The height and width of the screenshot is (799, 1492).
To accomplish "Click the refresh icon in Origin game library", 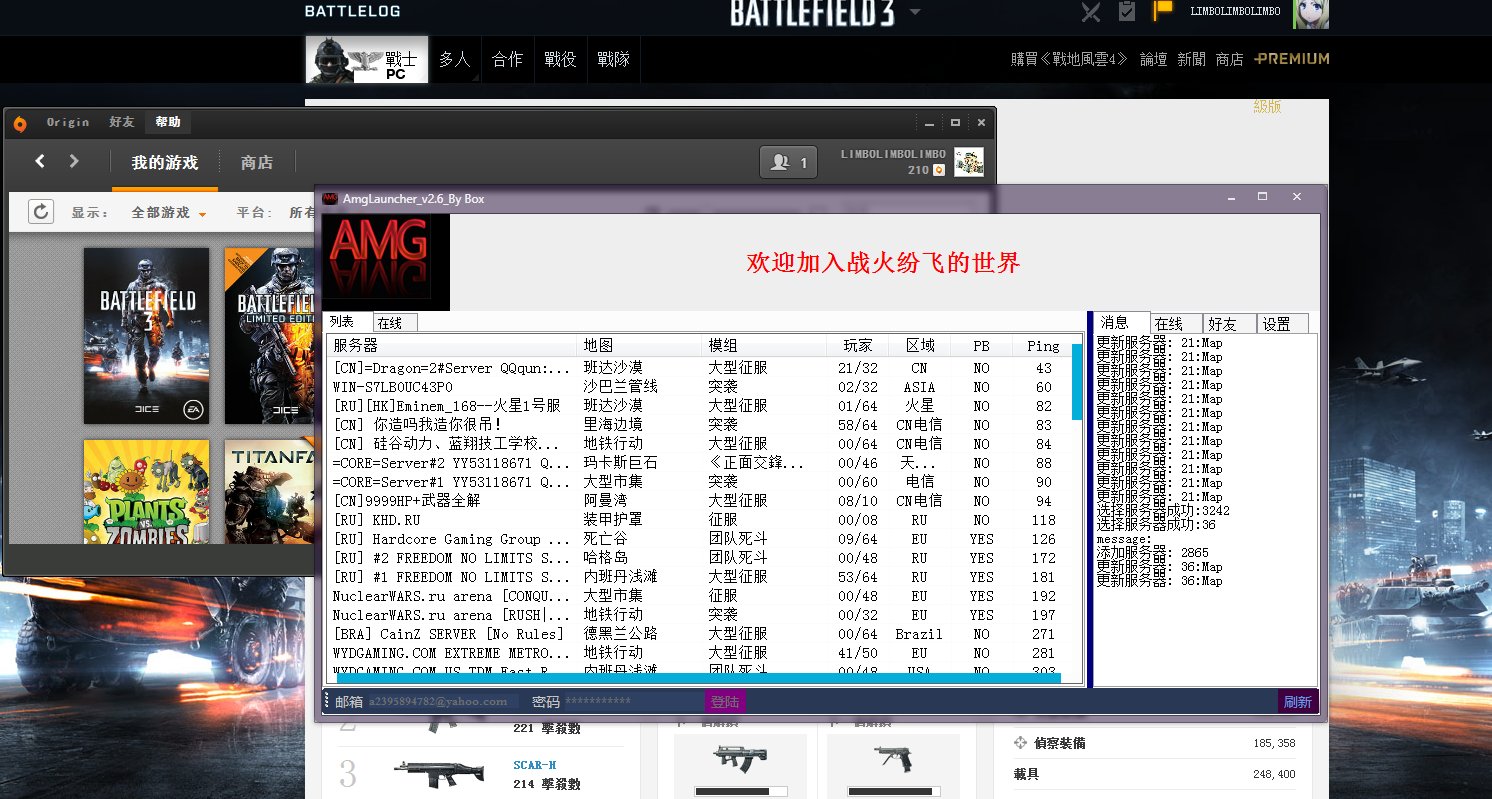I will click(40, 211).
